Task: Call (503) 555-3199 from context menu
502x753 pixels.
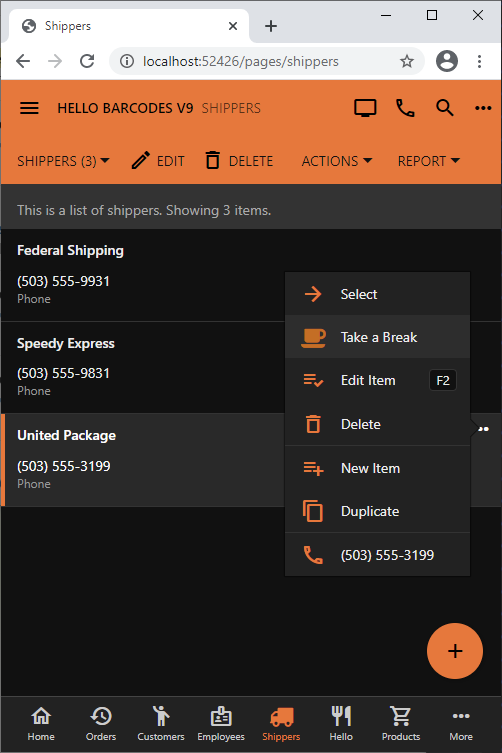Action: (378, 555)
